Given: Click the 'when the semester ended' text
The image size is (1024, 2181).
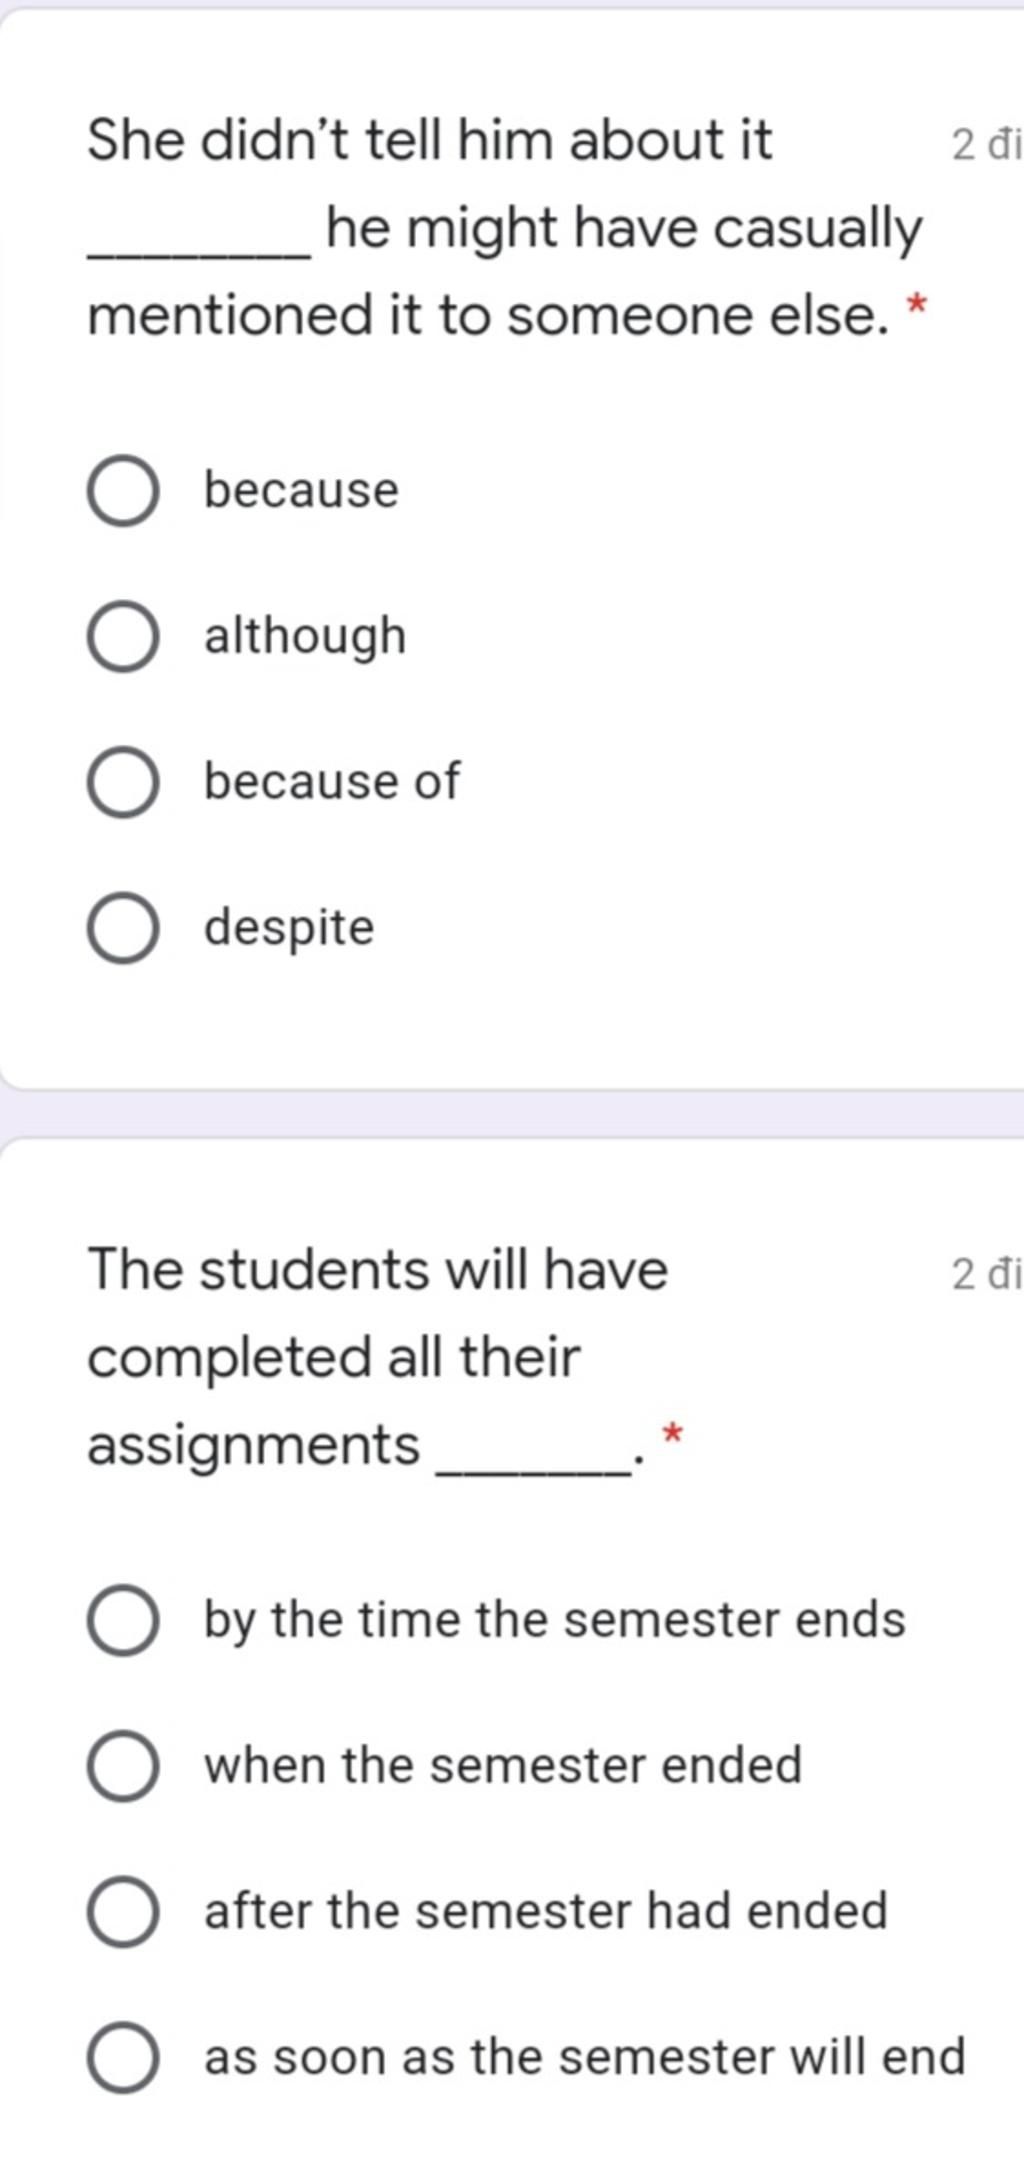Looking at the screenshot, I should pos(503,1765).
